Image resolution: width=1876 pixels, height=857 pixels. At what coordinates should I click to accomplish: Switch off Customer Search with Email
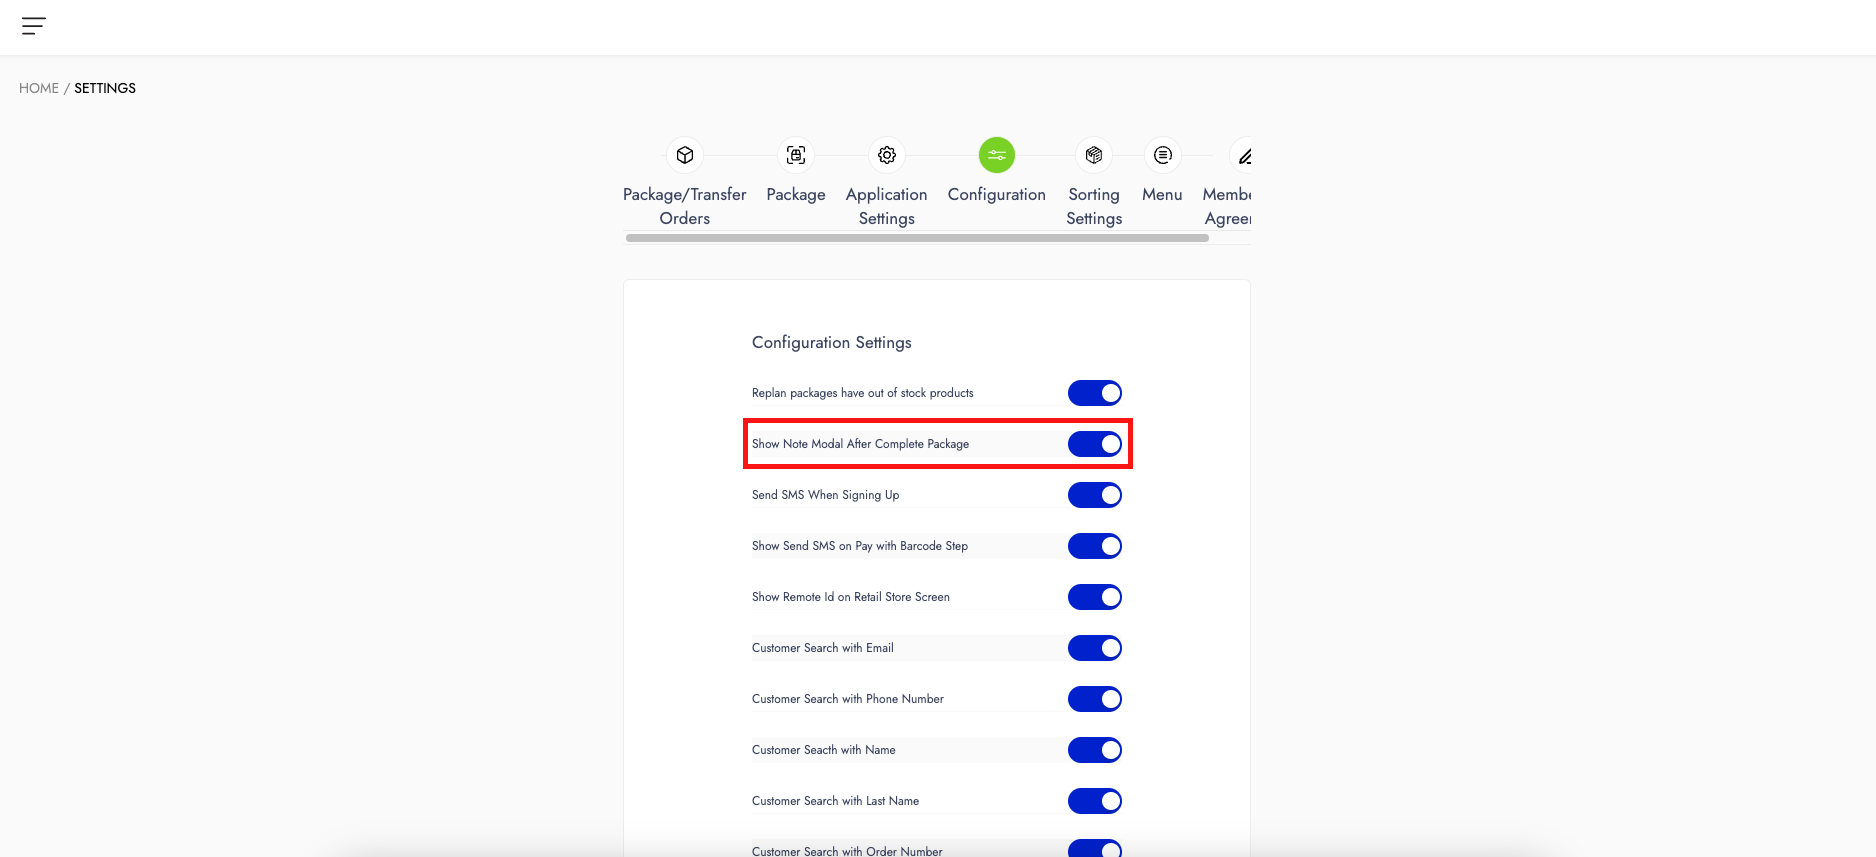1095,648
